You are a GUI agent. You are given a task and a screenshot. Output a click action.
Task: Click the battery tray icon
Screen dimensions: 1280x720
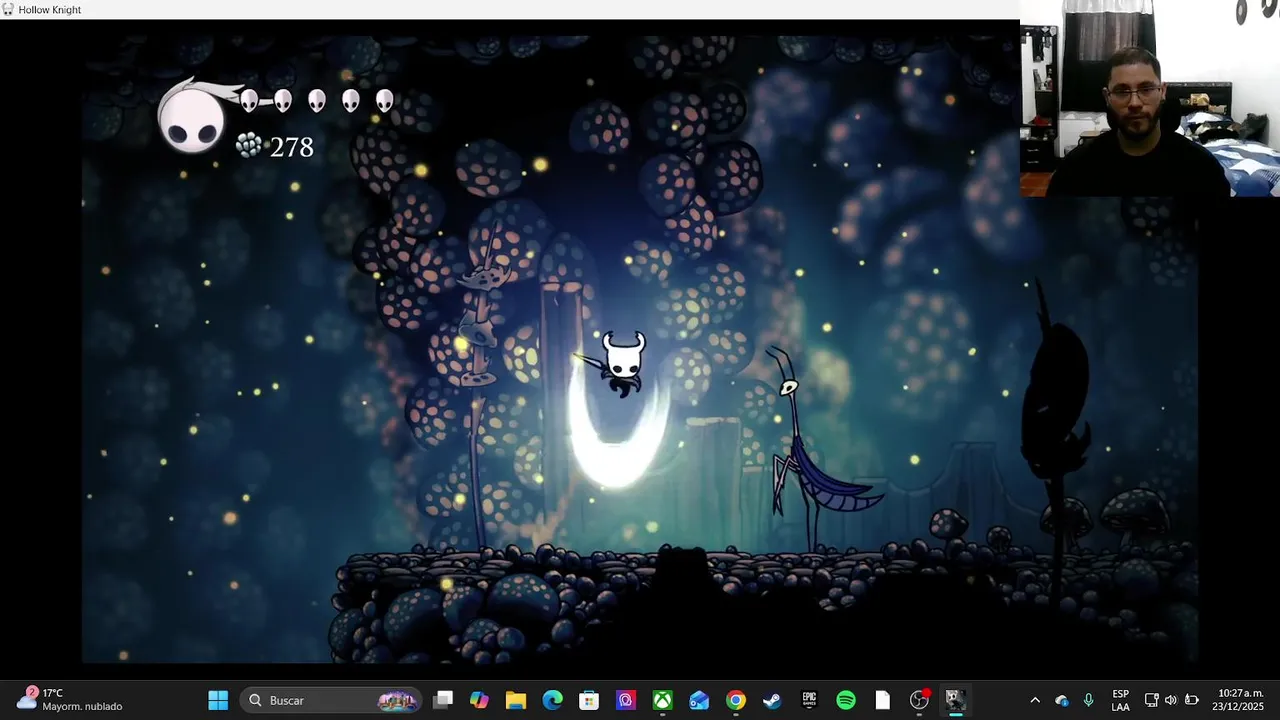[1192, 700]
